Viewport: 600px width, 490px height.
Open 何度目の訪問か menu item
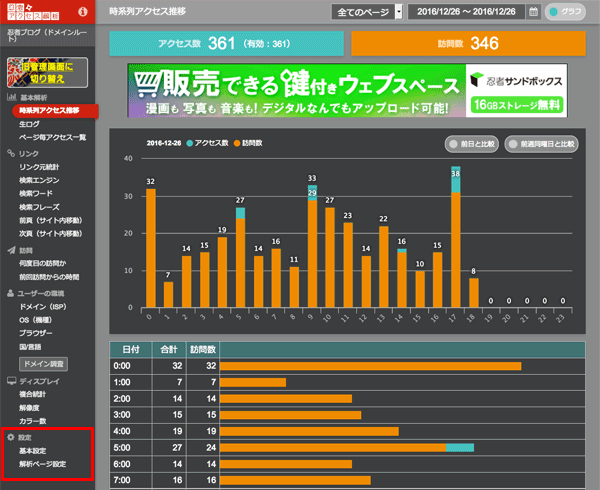[x=42, y=263]
